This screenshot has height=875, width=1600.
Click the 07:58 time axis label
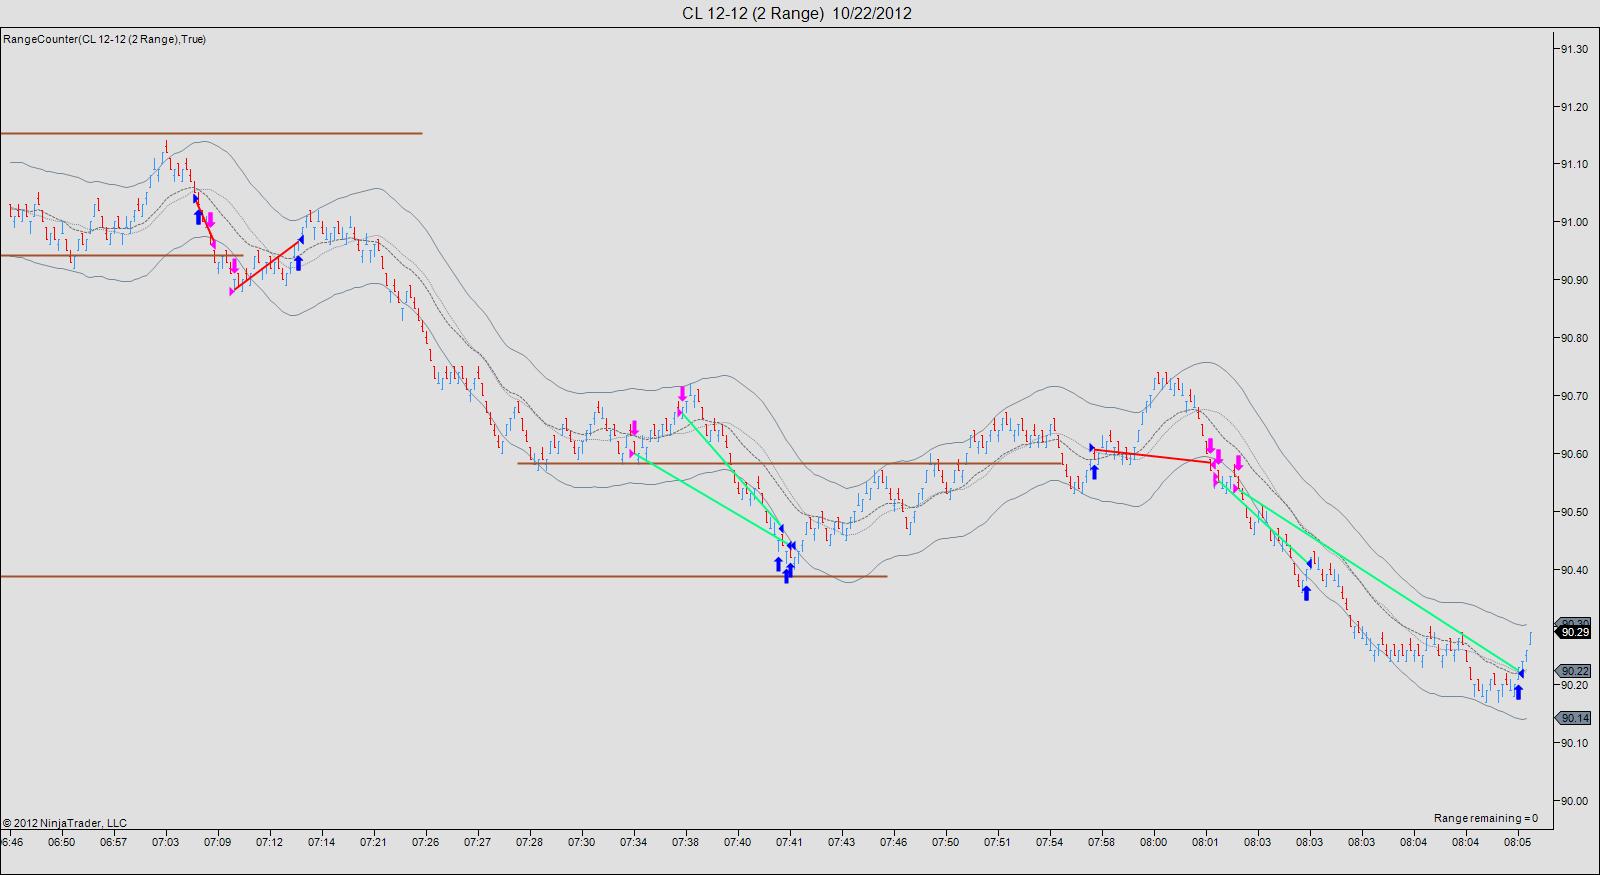tap(1101, 843)
